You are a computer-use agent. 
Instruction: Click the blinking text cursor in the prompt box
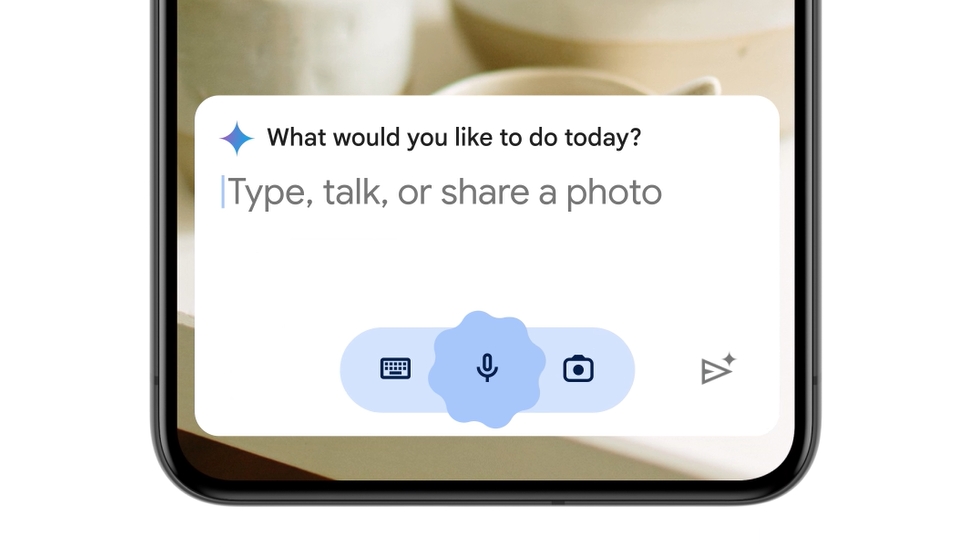pyautogui.click(x=223, y=192)
